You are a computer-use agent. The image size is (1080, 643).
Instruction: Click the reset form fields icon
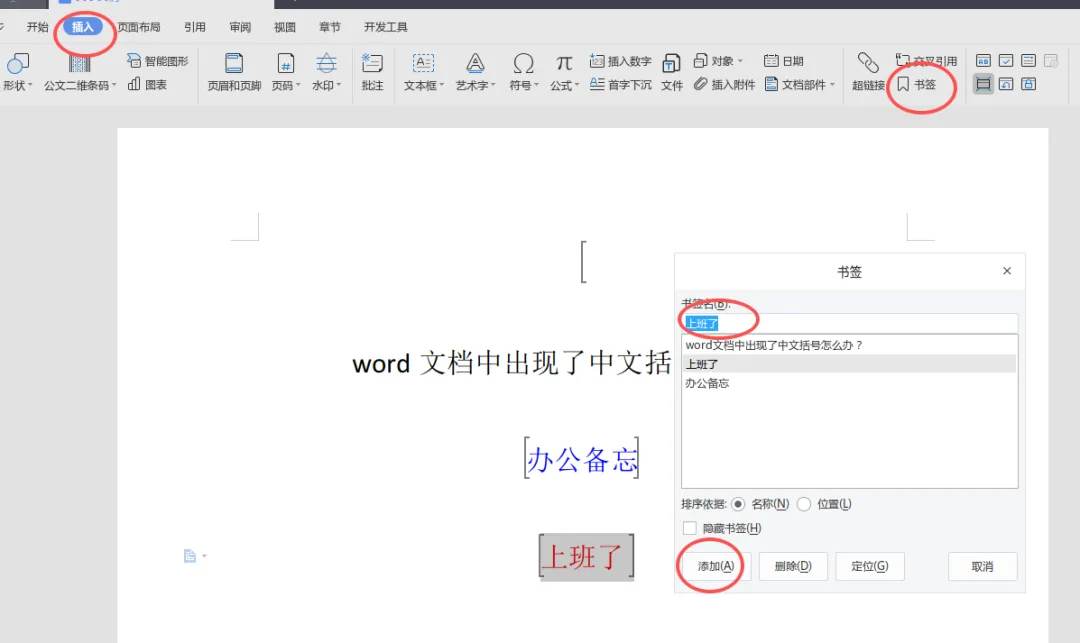click(1006, 84)
